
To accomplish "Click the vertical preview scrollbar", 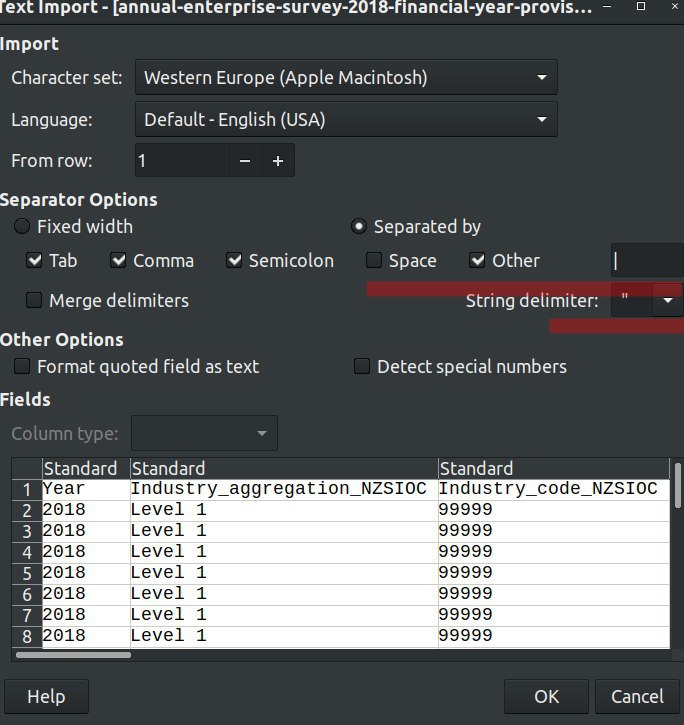I will click(x=678, y=485).
